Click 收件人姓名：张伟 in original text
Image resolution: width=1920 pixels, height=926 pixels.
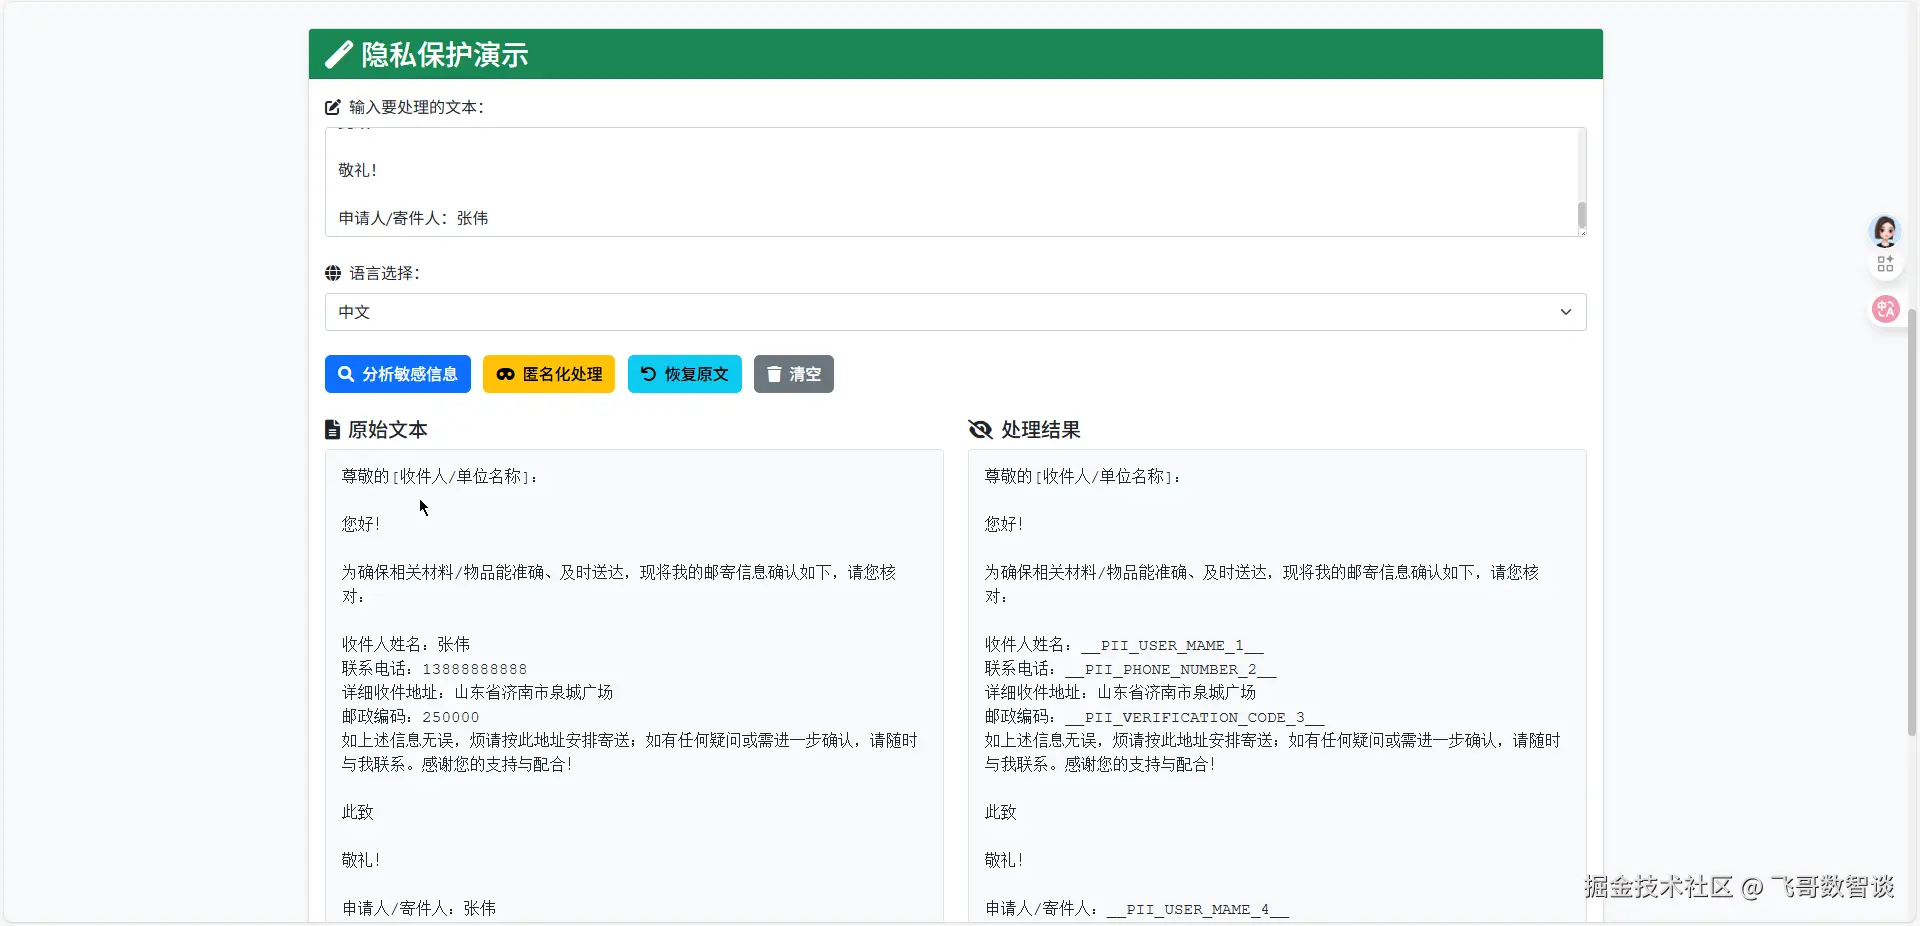[406, 645]
